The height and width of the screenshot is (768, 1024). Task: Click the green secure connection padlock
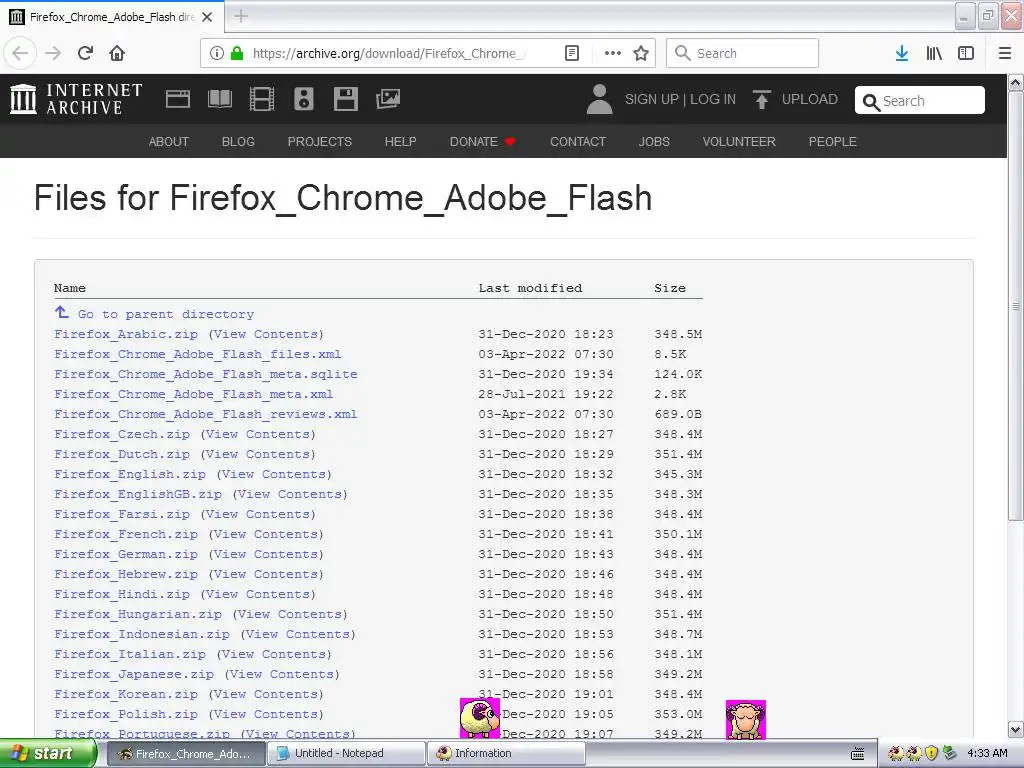237,53
